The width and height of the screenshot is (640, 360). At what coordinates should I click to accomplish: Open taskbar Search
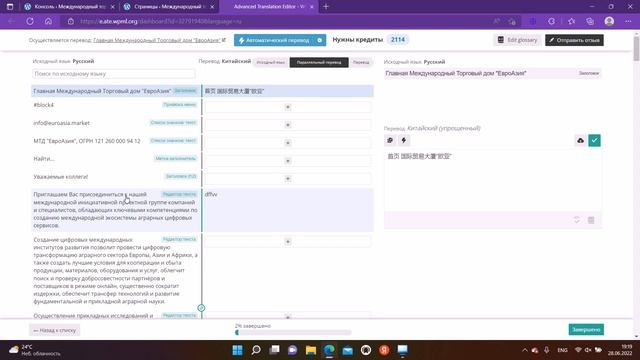pos(256,350)
